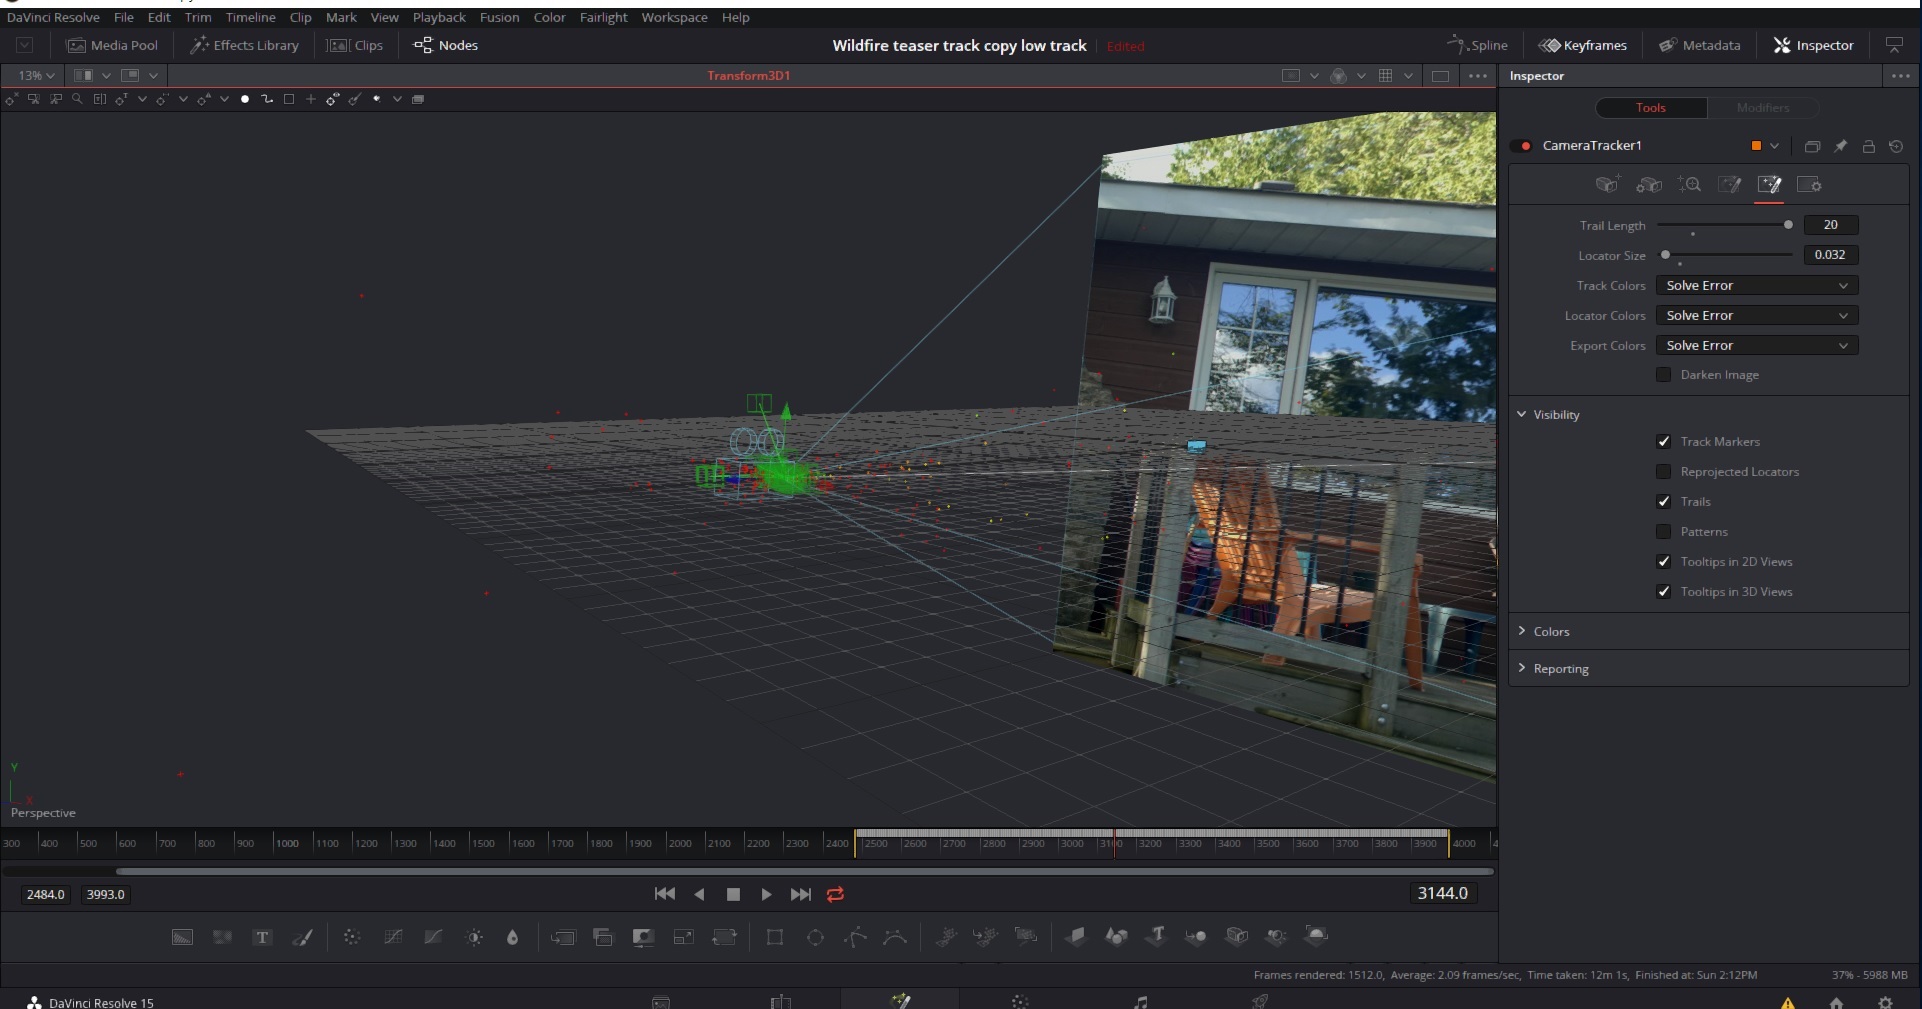
Task: Enable Reprojected Locators checkbox
Action: (1664, 471)
